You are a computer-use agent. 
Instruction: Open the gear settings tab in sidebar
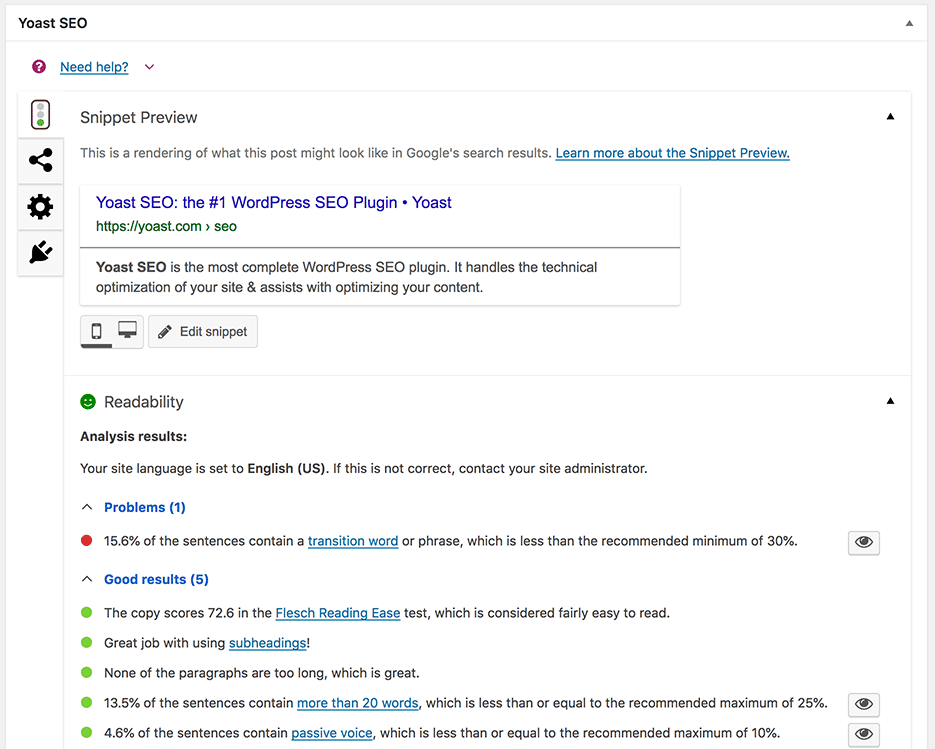tap(40, 207)
